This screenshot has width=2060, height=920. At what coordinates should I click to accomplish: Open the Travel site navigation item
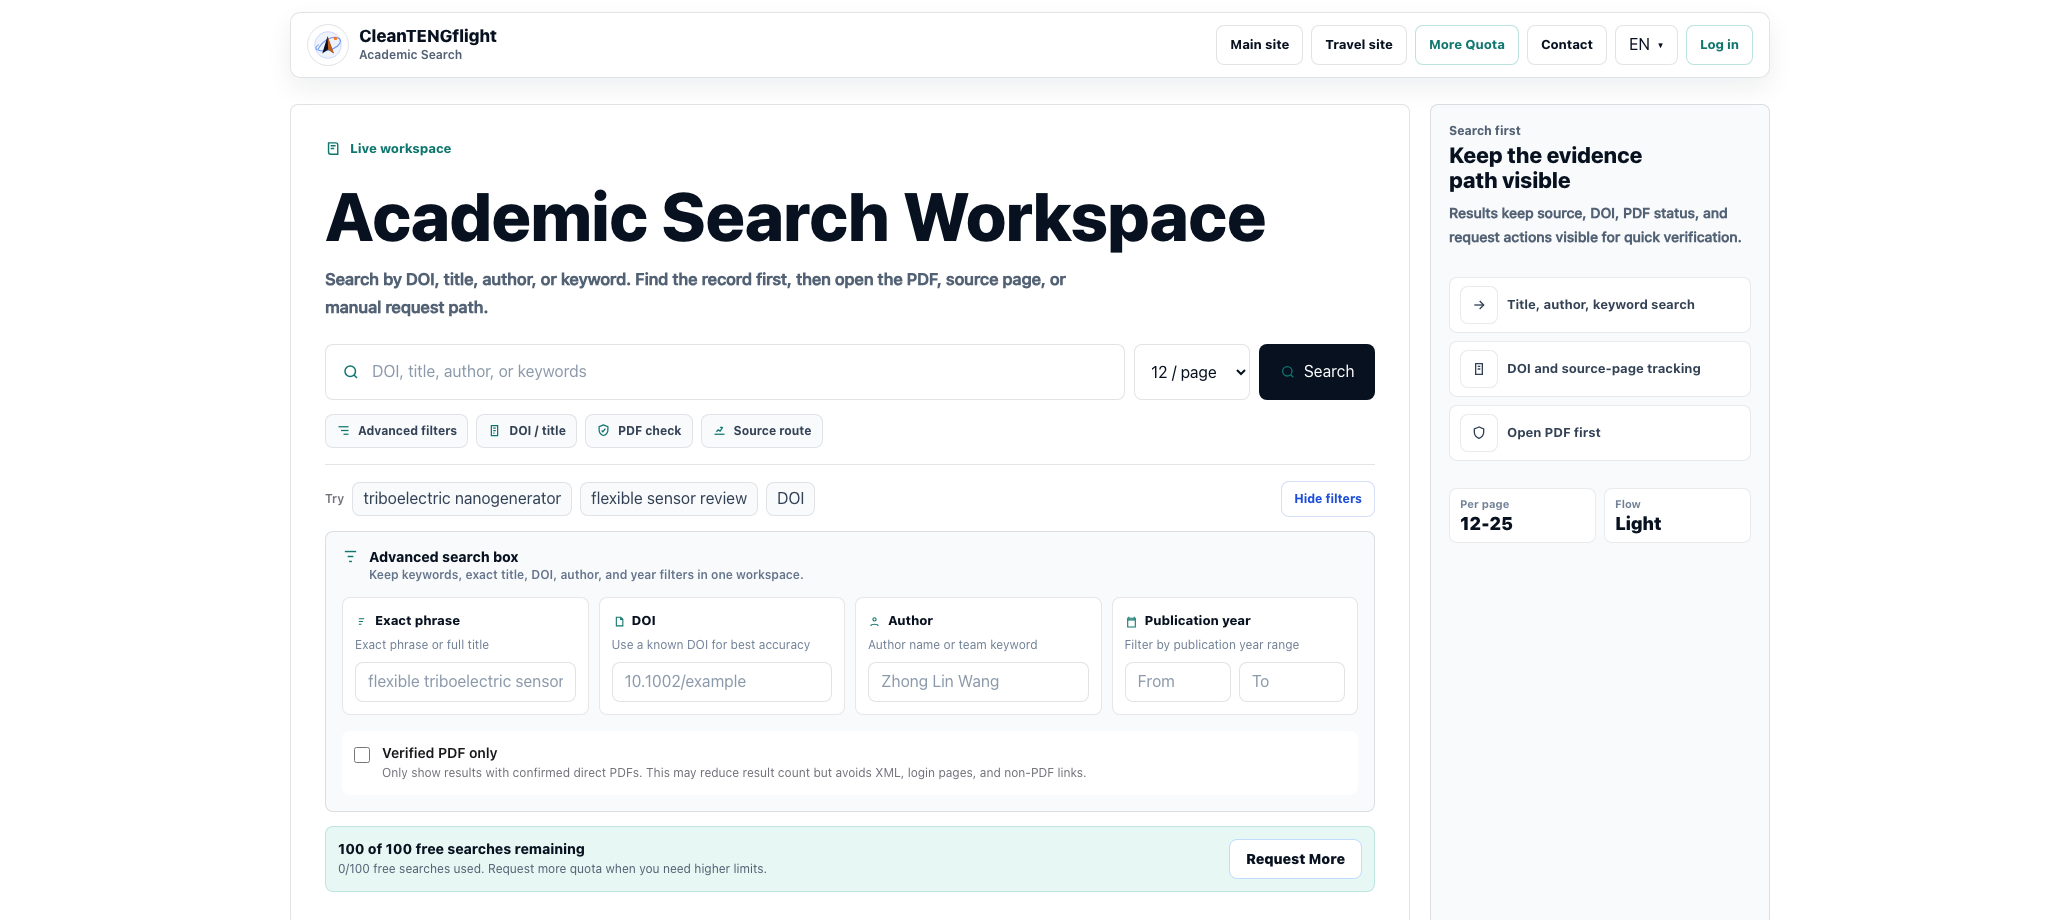coord(1359,45)
